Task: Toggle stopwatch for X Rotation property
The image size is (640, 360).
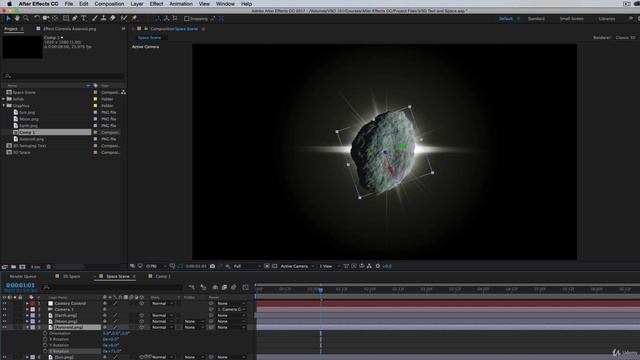Action: click(45, 339)
